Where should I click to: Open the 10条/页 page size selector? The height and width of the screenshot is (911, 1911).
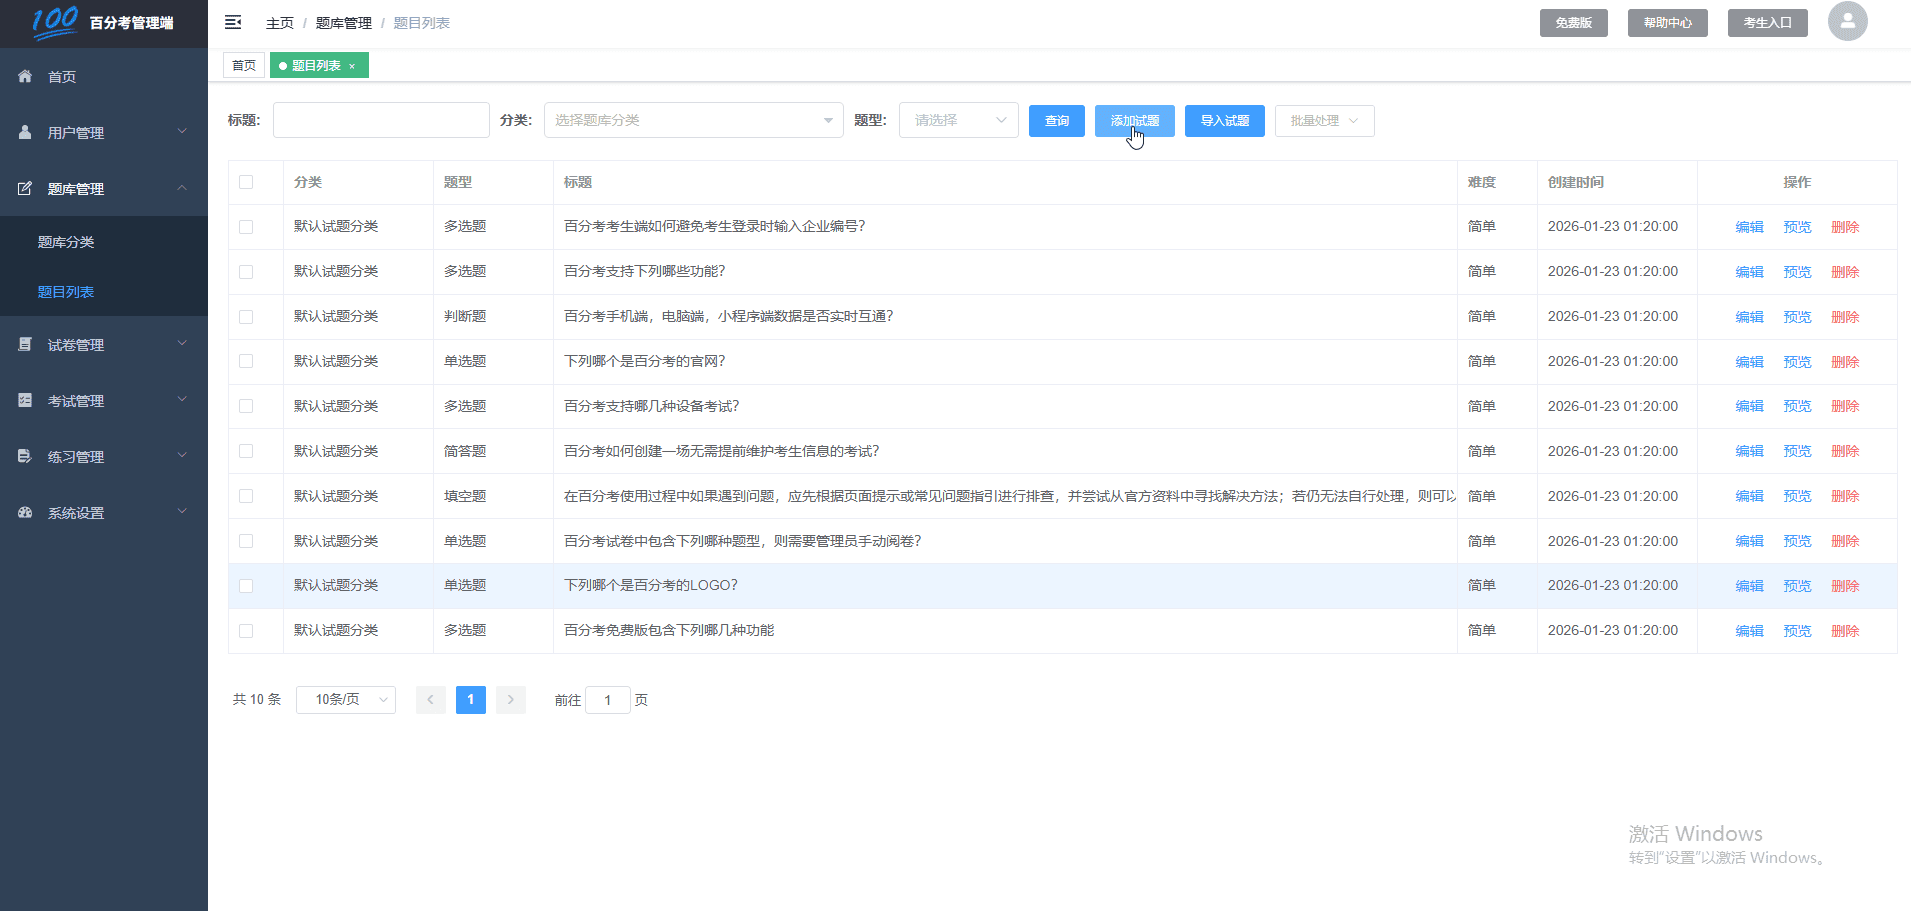(x=345, y=699)
